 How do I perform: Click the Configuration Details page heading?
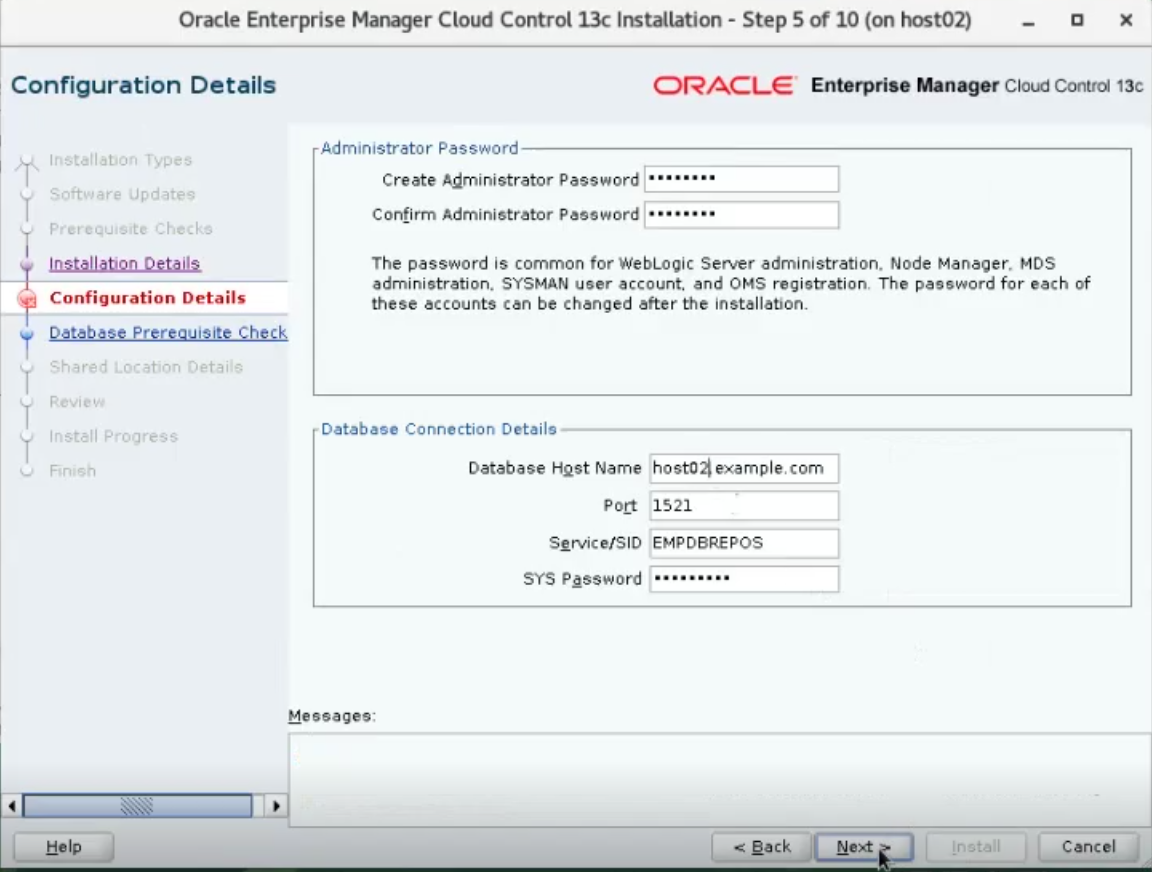pyautogui.click(x=143, y=85)
